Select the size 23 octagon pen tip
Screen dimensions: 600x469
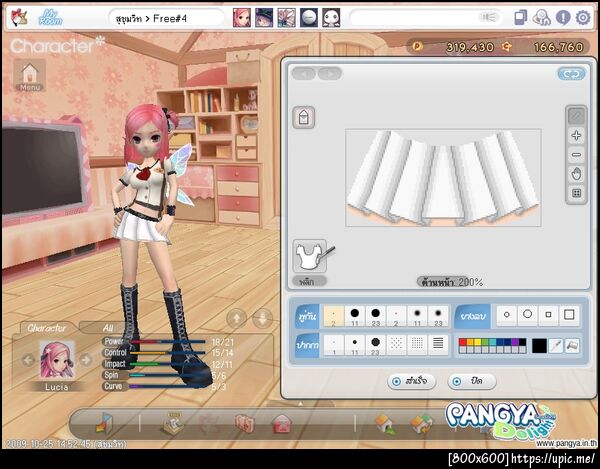tap(375, 345)
